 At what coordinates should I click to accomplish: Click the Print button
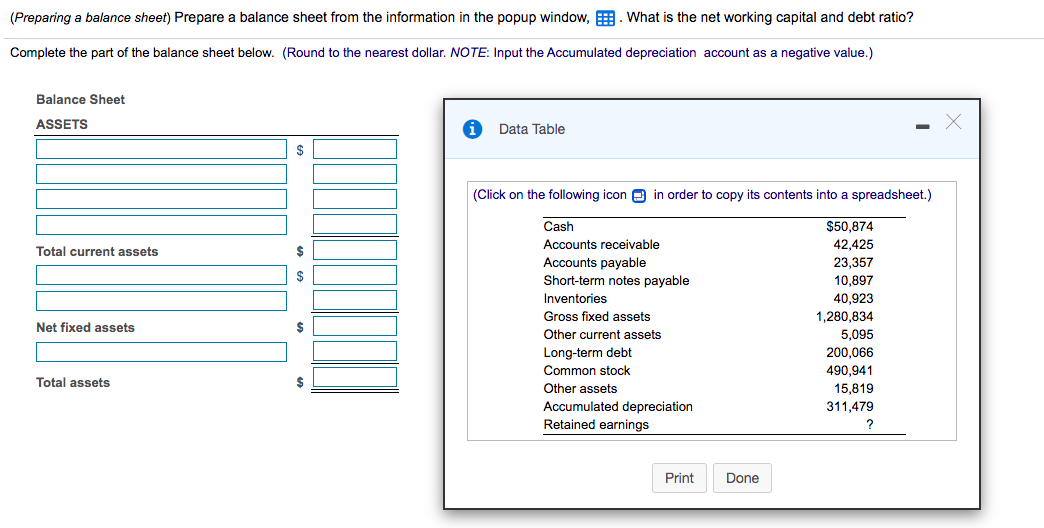tap(679, 478)
